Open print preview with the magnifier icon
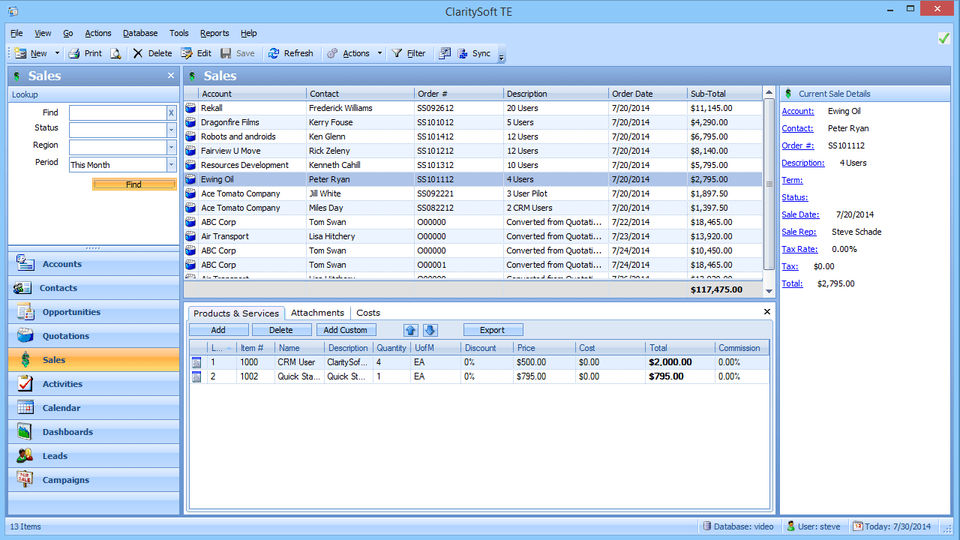 point(115,53)
